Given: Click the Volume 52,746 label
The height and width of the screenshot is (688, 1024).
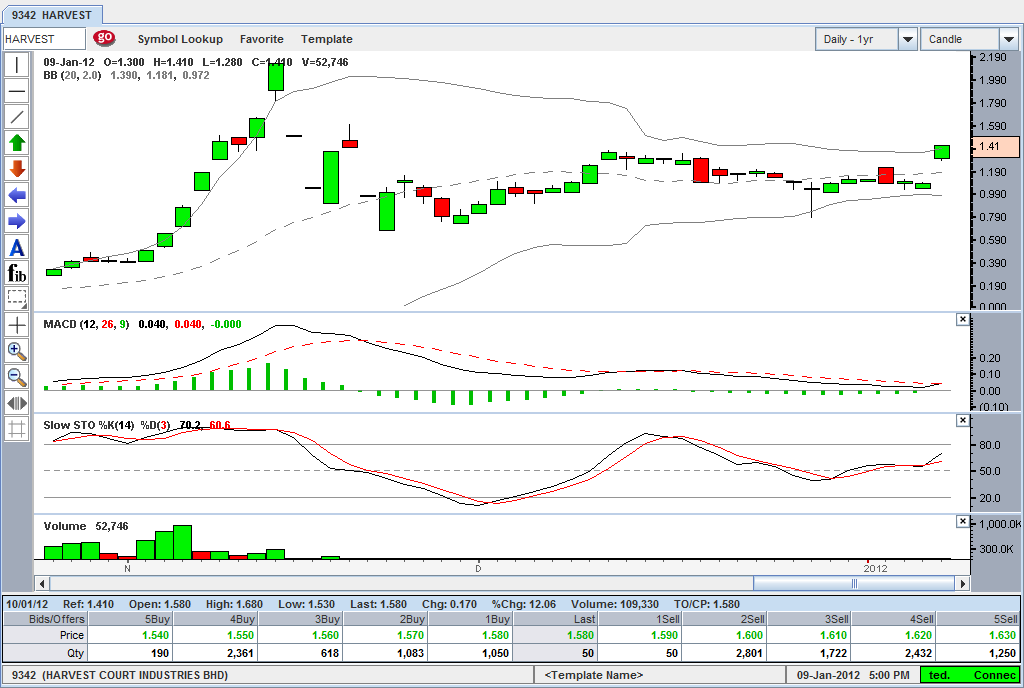Looking at the screenshot, I should pos(86,526).
